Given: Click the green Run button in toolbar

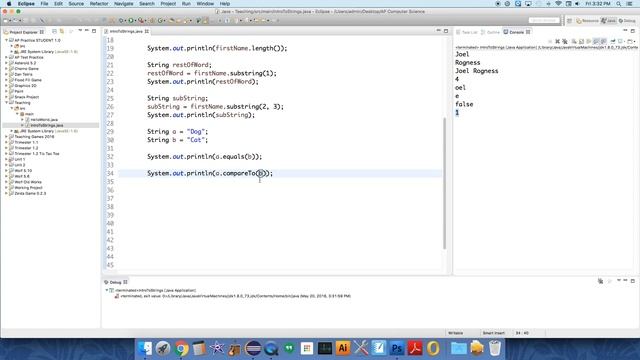Looking at the screenshot, I should coord(131,20).
